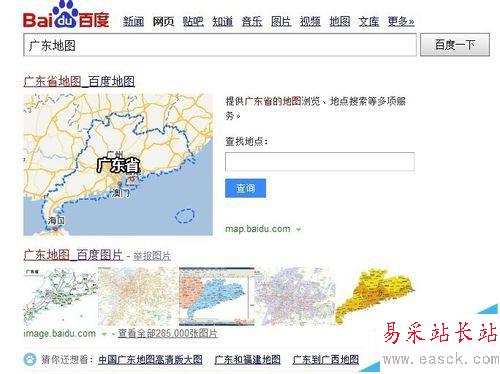The image size is (500, 374).
Task: Open the 中国广东地图高清版大图 suggestion
Action: pyautogui.click(x=150, y=360)
